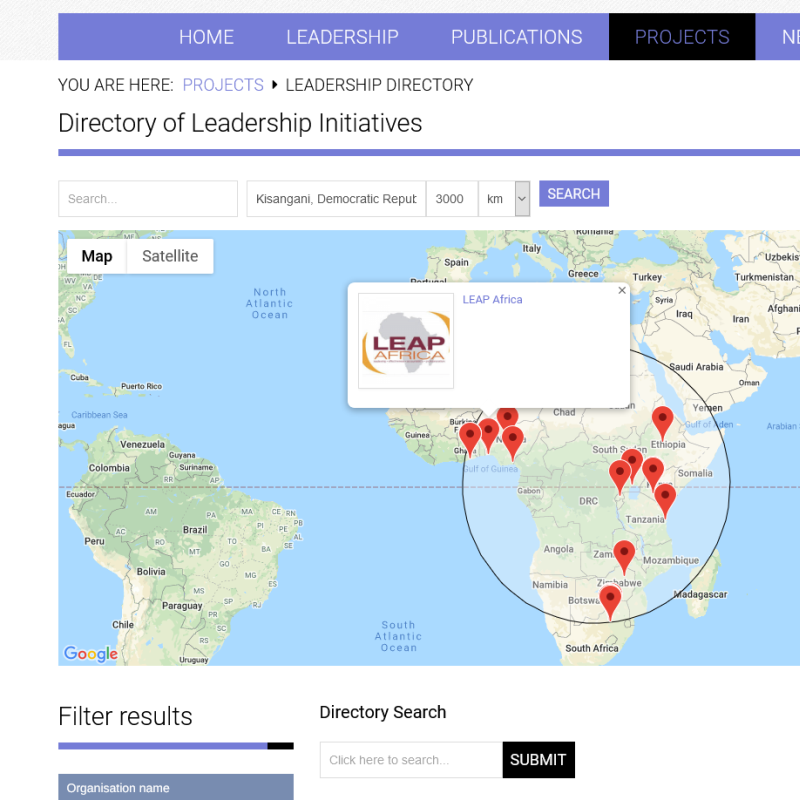The width and height of the screenshot is (800, 800).
Task: Click the Google logo on the map
Action: pos(91,654)
